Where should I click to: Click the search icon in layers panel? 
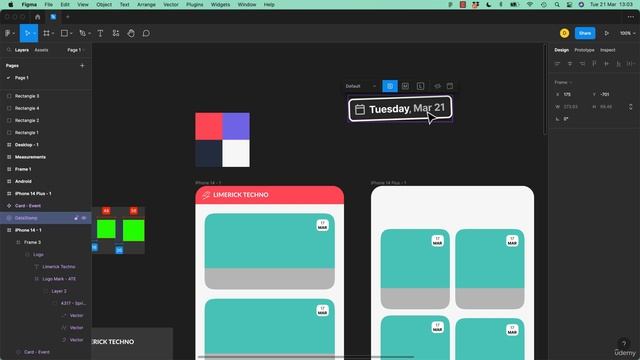coord(9,50)
